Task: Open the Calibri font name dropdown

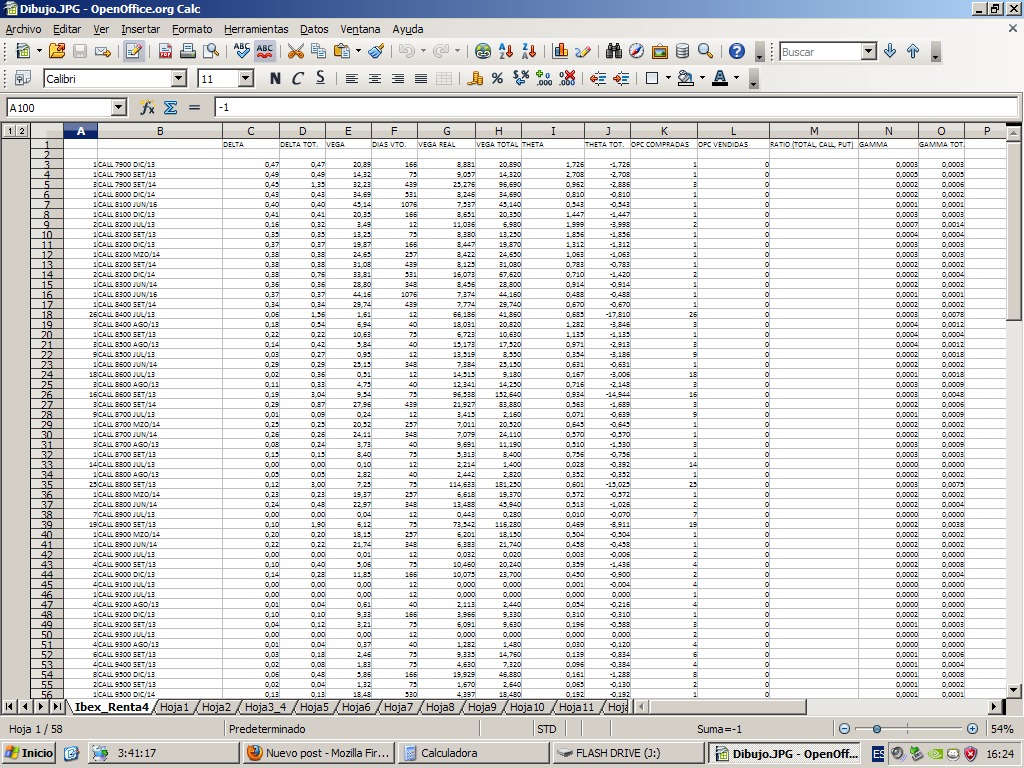Action: (x=179, y=78)
